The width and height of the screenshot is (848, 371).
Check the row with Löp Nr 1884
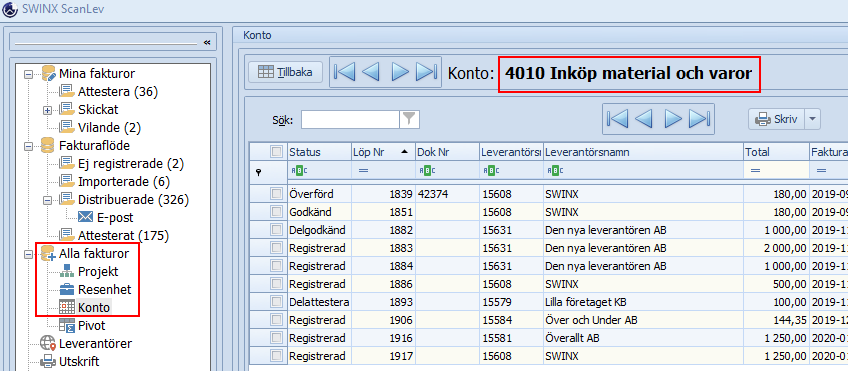276,266
